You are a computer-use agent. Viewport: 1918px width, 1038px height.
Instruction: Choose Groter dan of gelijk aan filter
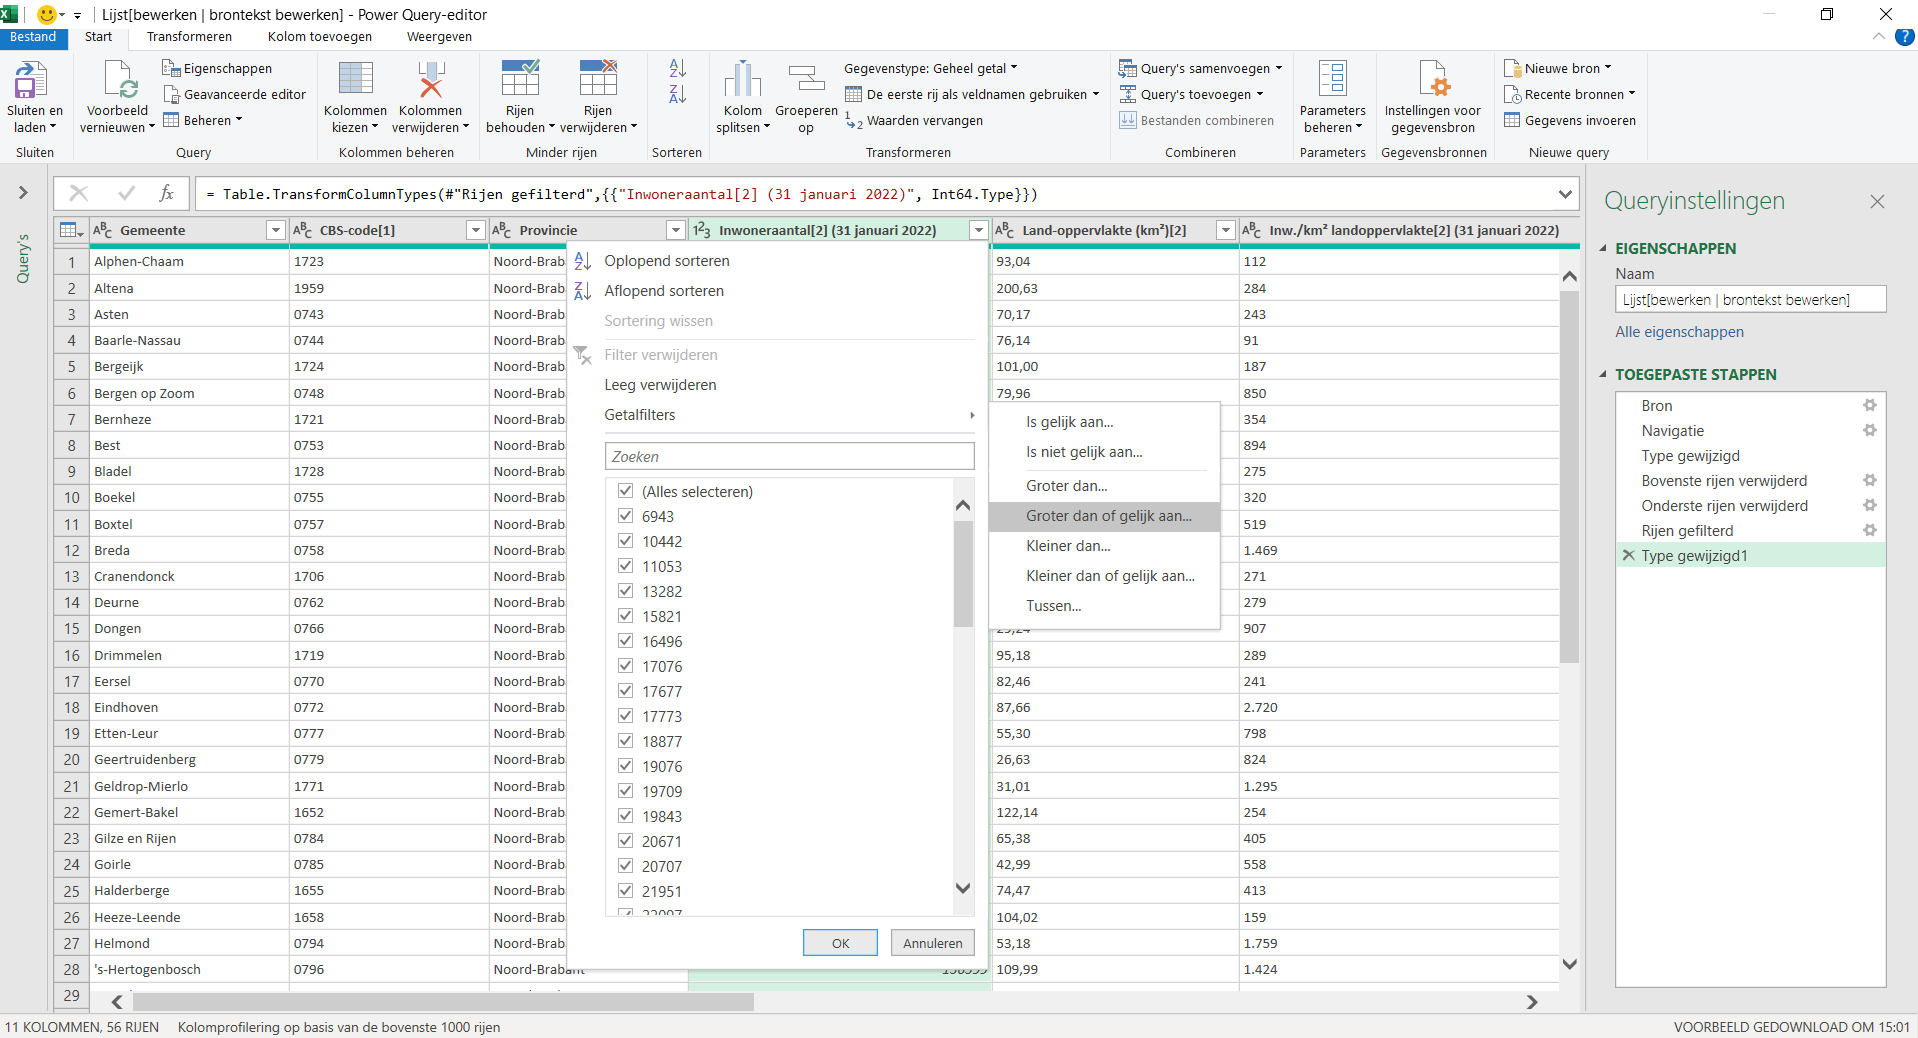click(1108, 516)
